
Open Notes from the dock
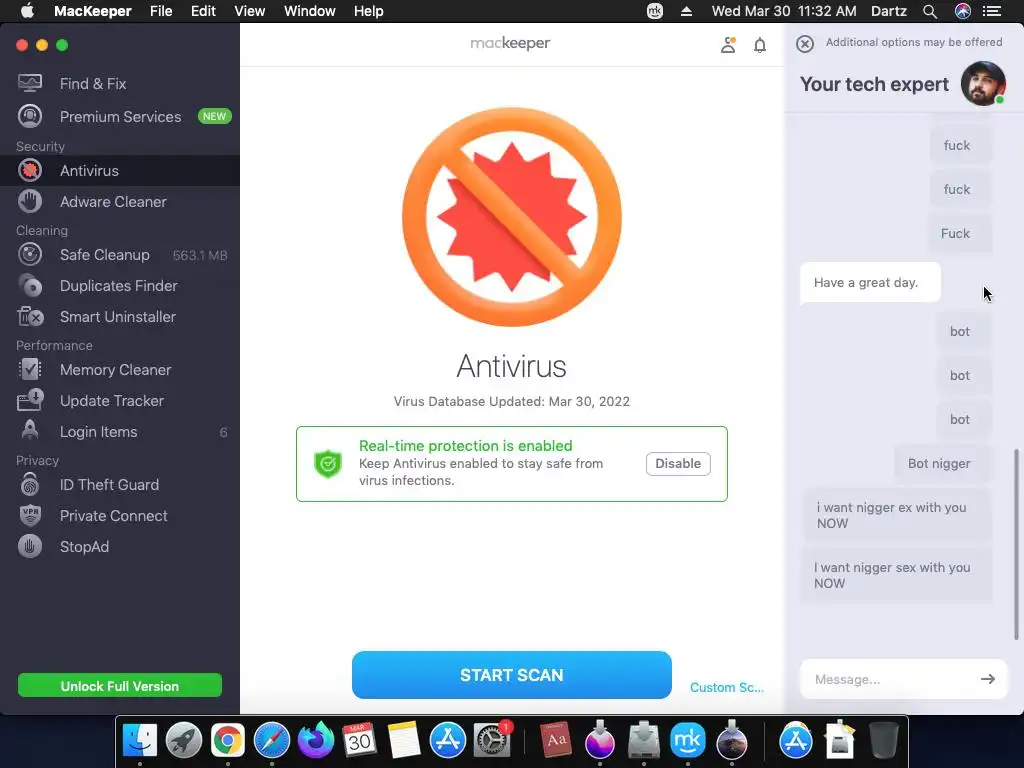404,740
